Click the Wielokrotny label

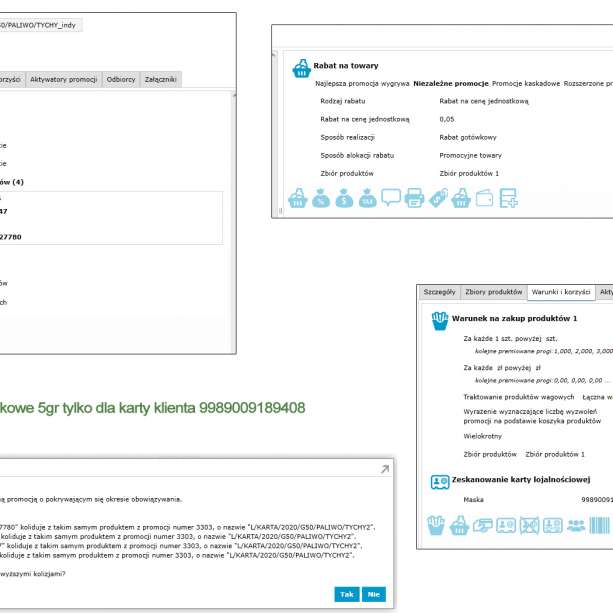(482, 436)
